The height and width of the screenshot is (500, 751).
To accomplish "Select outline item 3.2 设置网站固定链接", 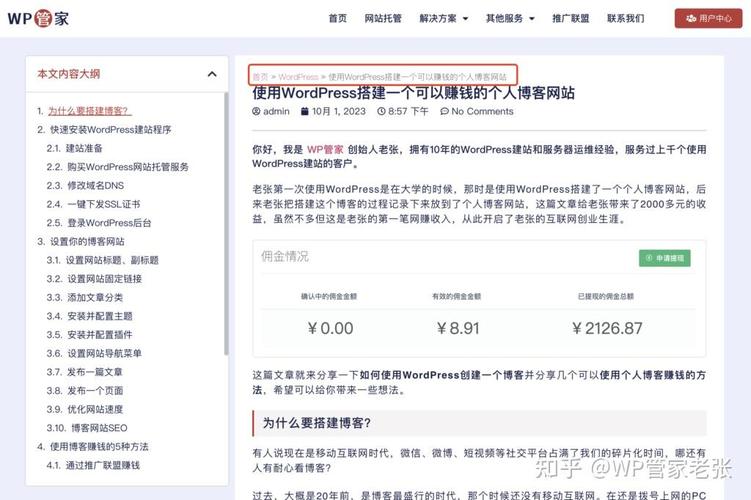I will click(104, 279).
